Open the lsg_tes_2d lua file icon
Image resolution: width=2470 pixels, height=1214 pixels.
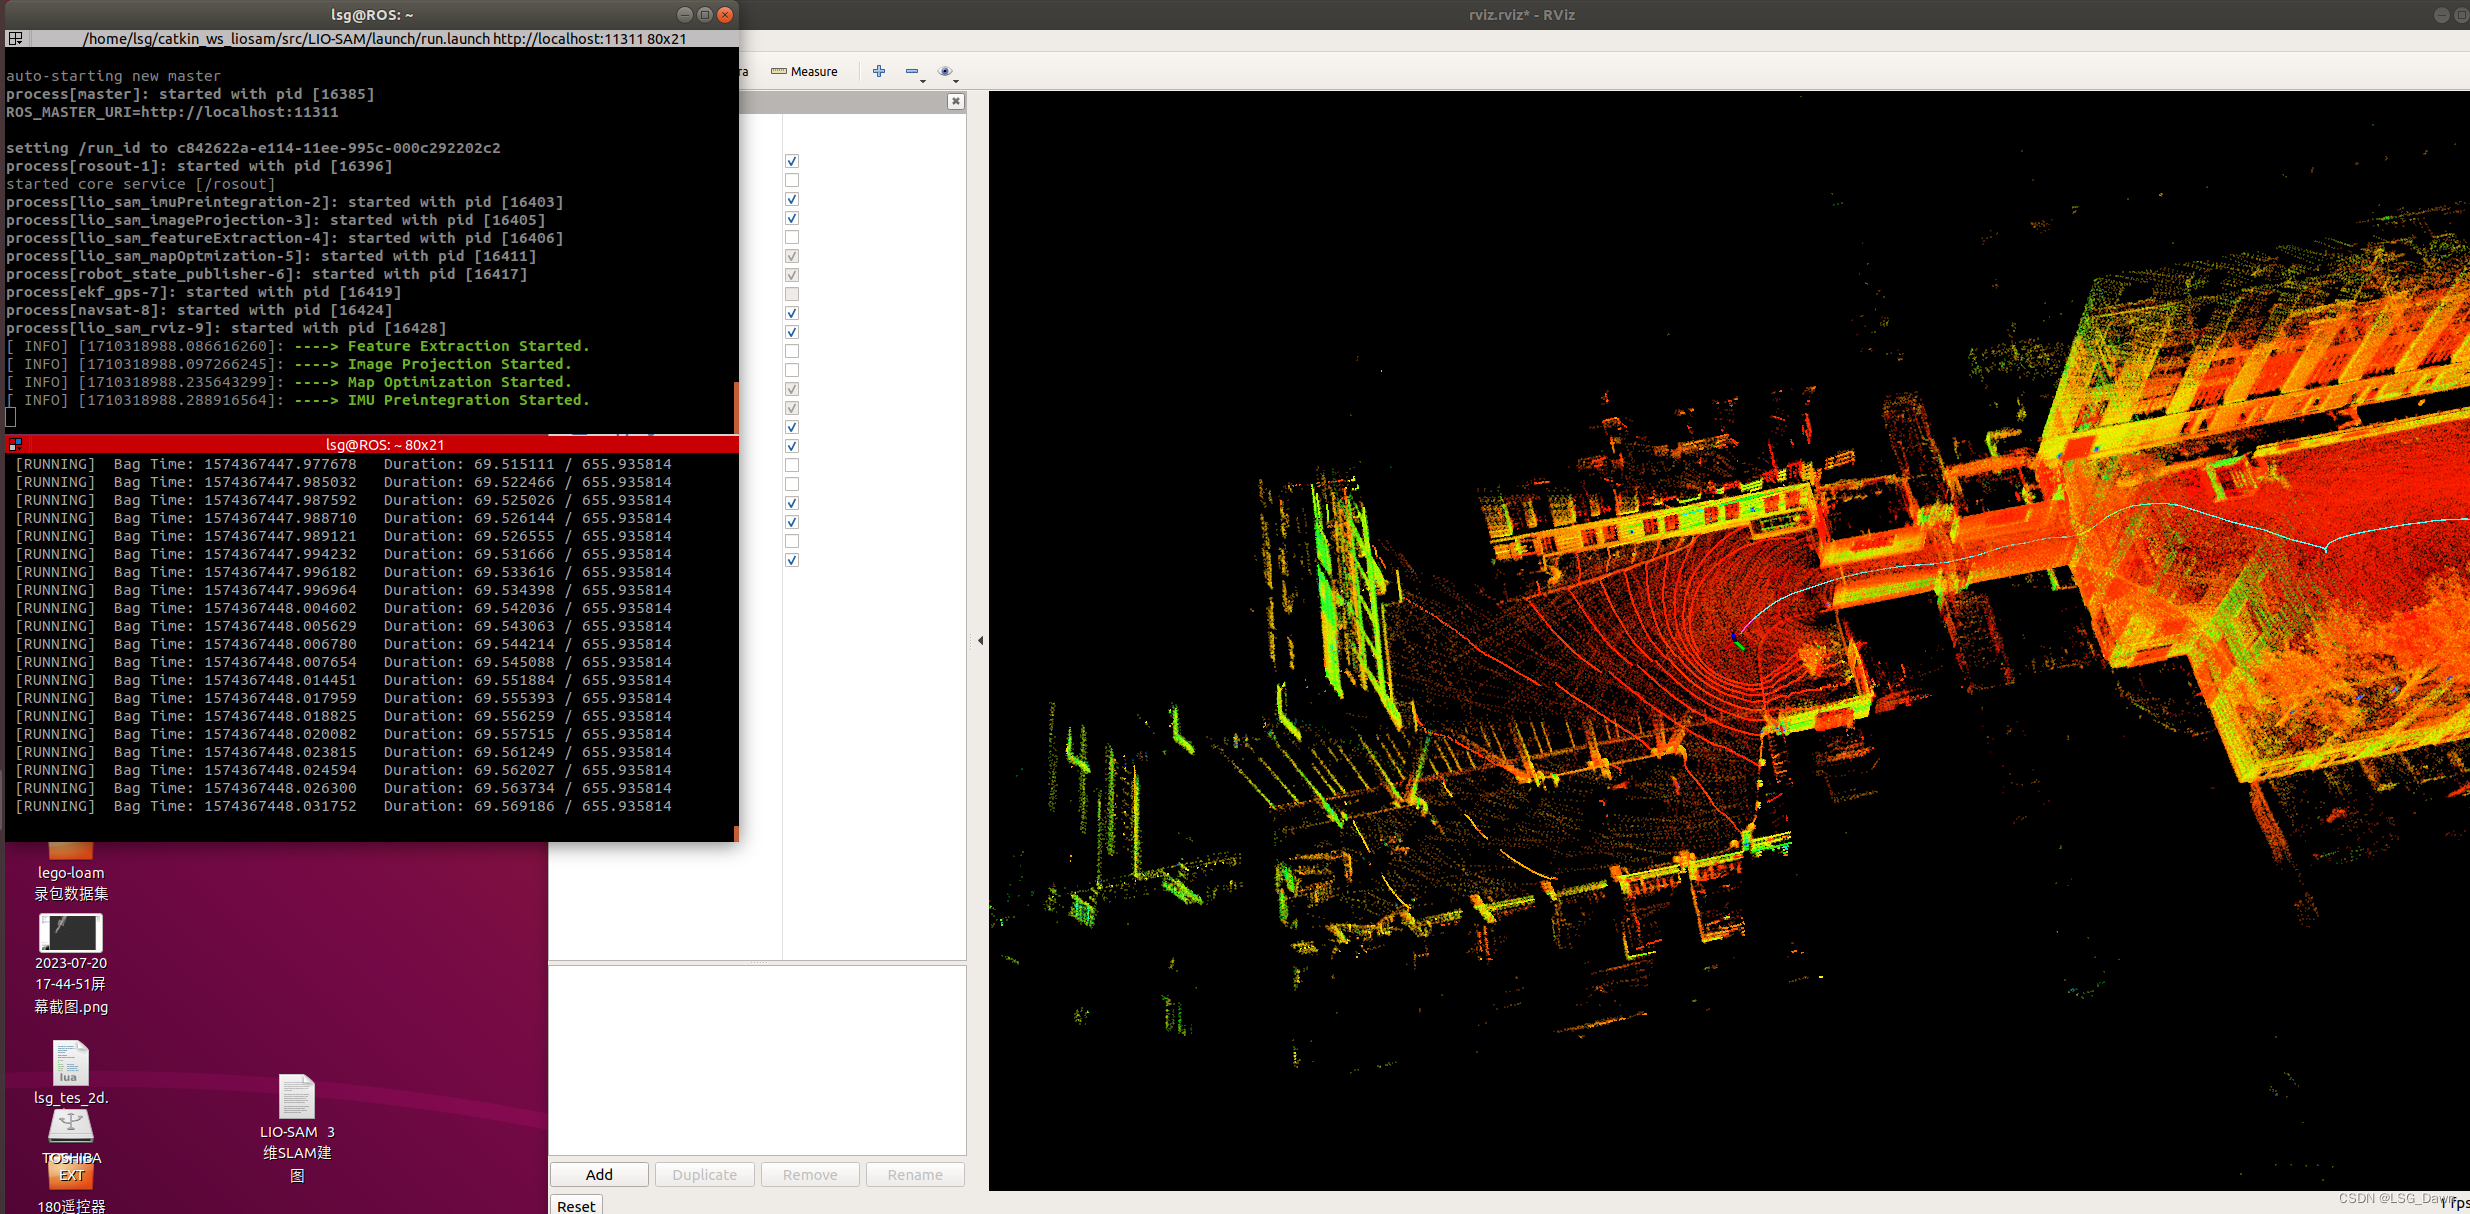coord(70,1063)
